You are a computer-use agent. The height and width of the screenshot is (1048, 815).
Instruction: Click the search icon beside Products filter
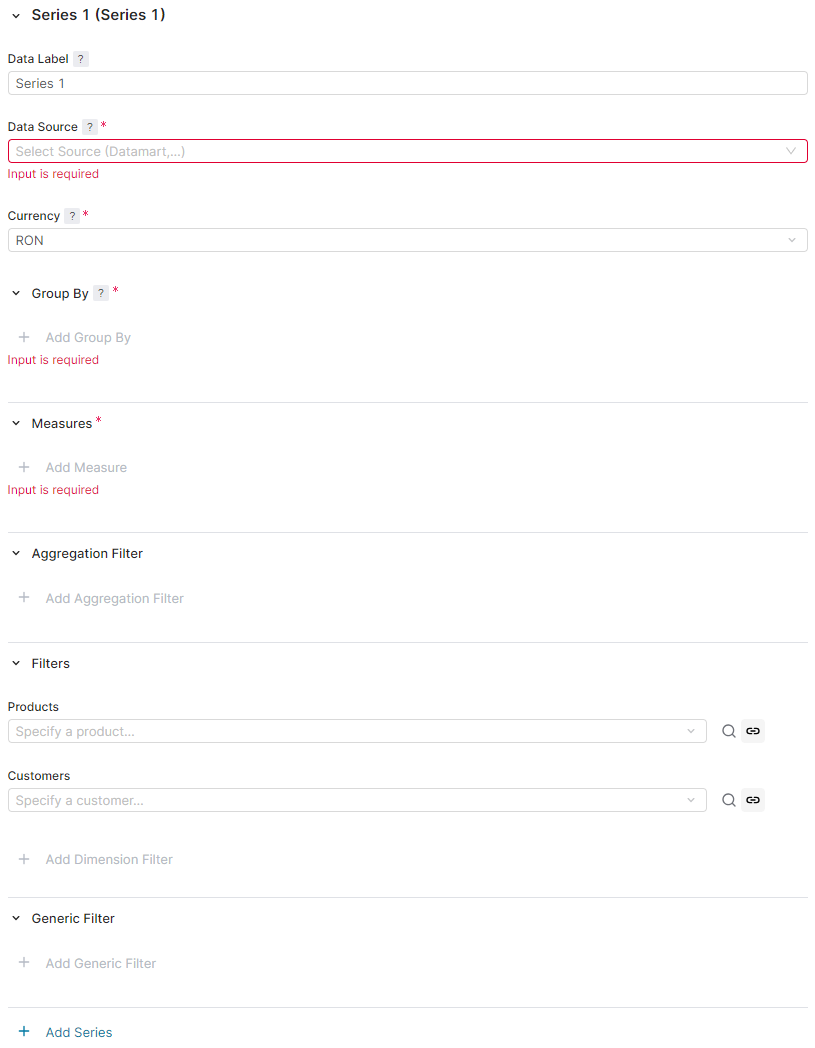[x=729, y=731]
